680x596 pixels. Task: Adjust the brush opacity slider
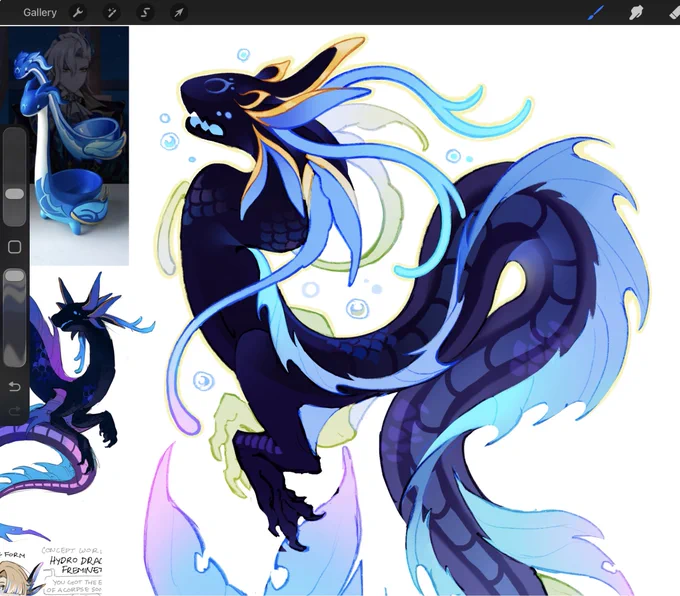click(x=14, y=318)
